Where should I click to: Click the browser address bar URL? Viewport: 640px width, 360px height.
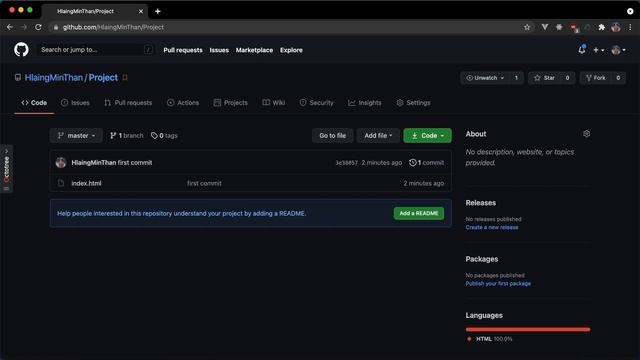point(113,27)
